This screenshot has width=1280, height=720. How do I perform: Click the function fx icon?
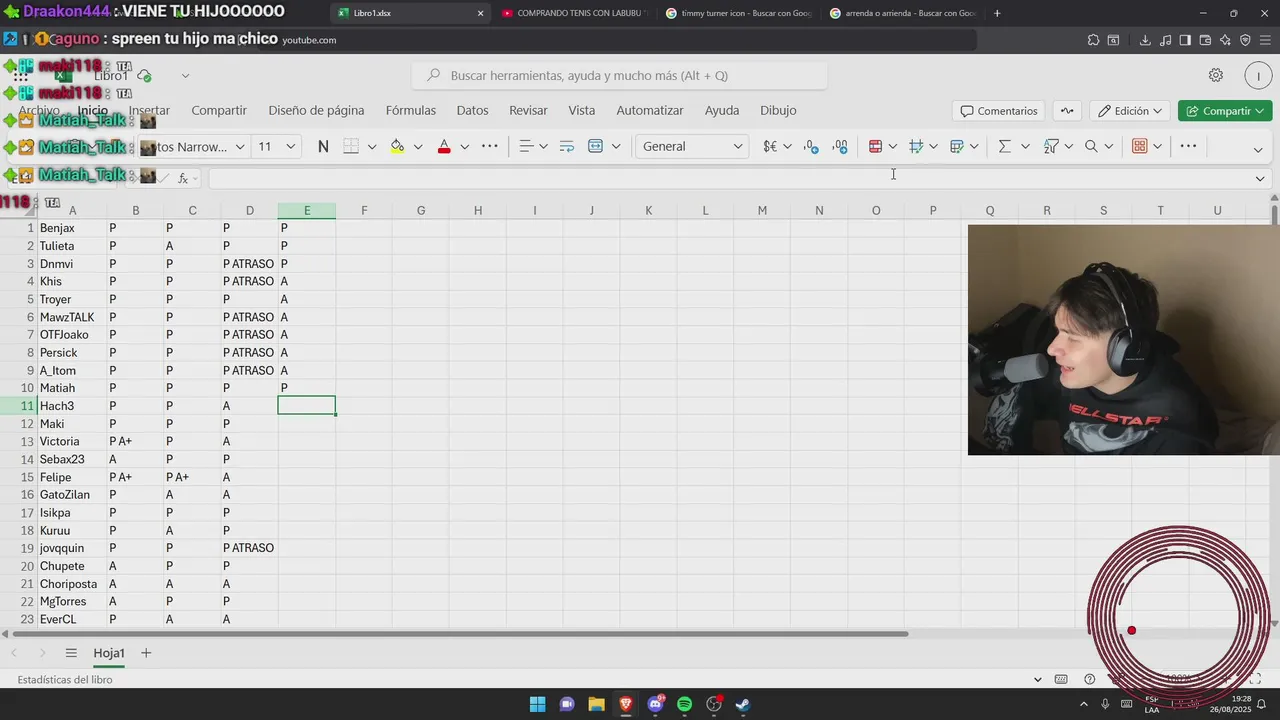tap(183, 178)
